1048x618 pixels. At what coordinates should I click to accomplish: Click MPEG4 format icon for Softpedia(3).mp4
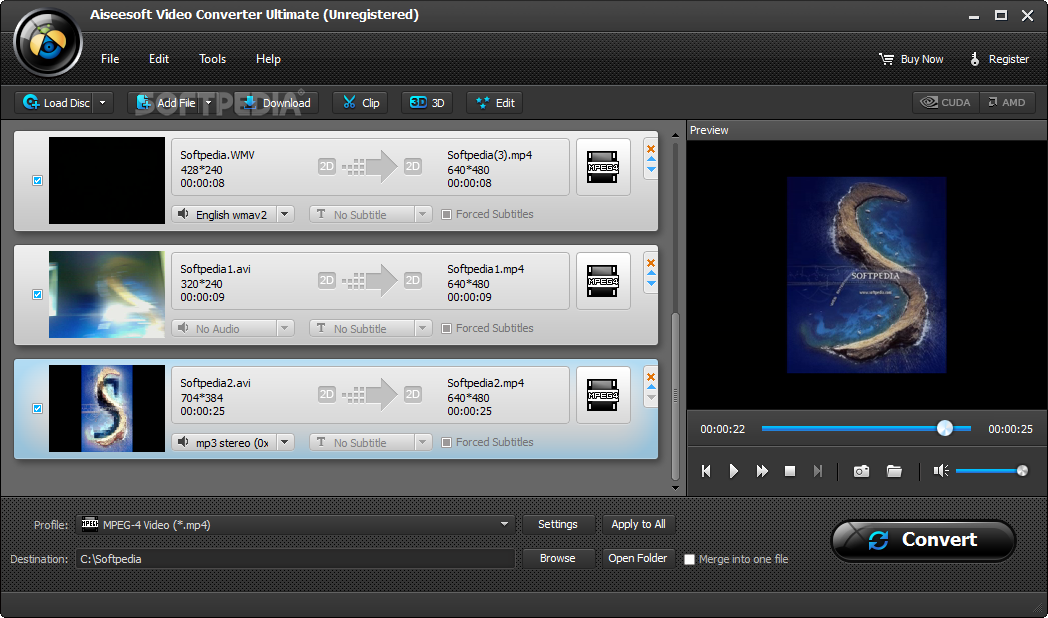(603, 167)
